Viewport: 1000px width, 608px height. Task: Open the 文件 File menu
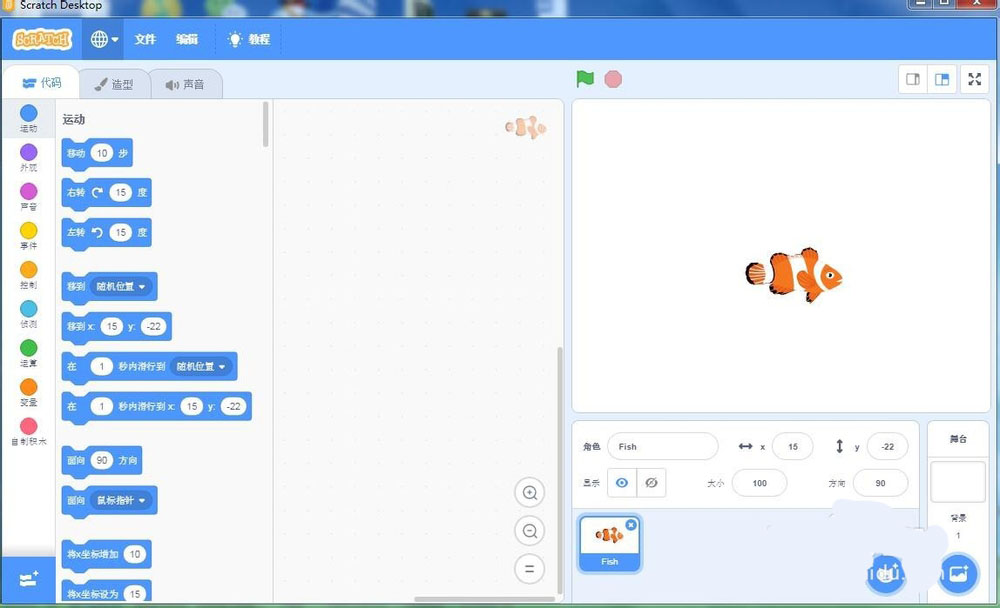click(145, 39)
